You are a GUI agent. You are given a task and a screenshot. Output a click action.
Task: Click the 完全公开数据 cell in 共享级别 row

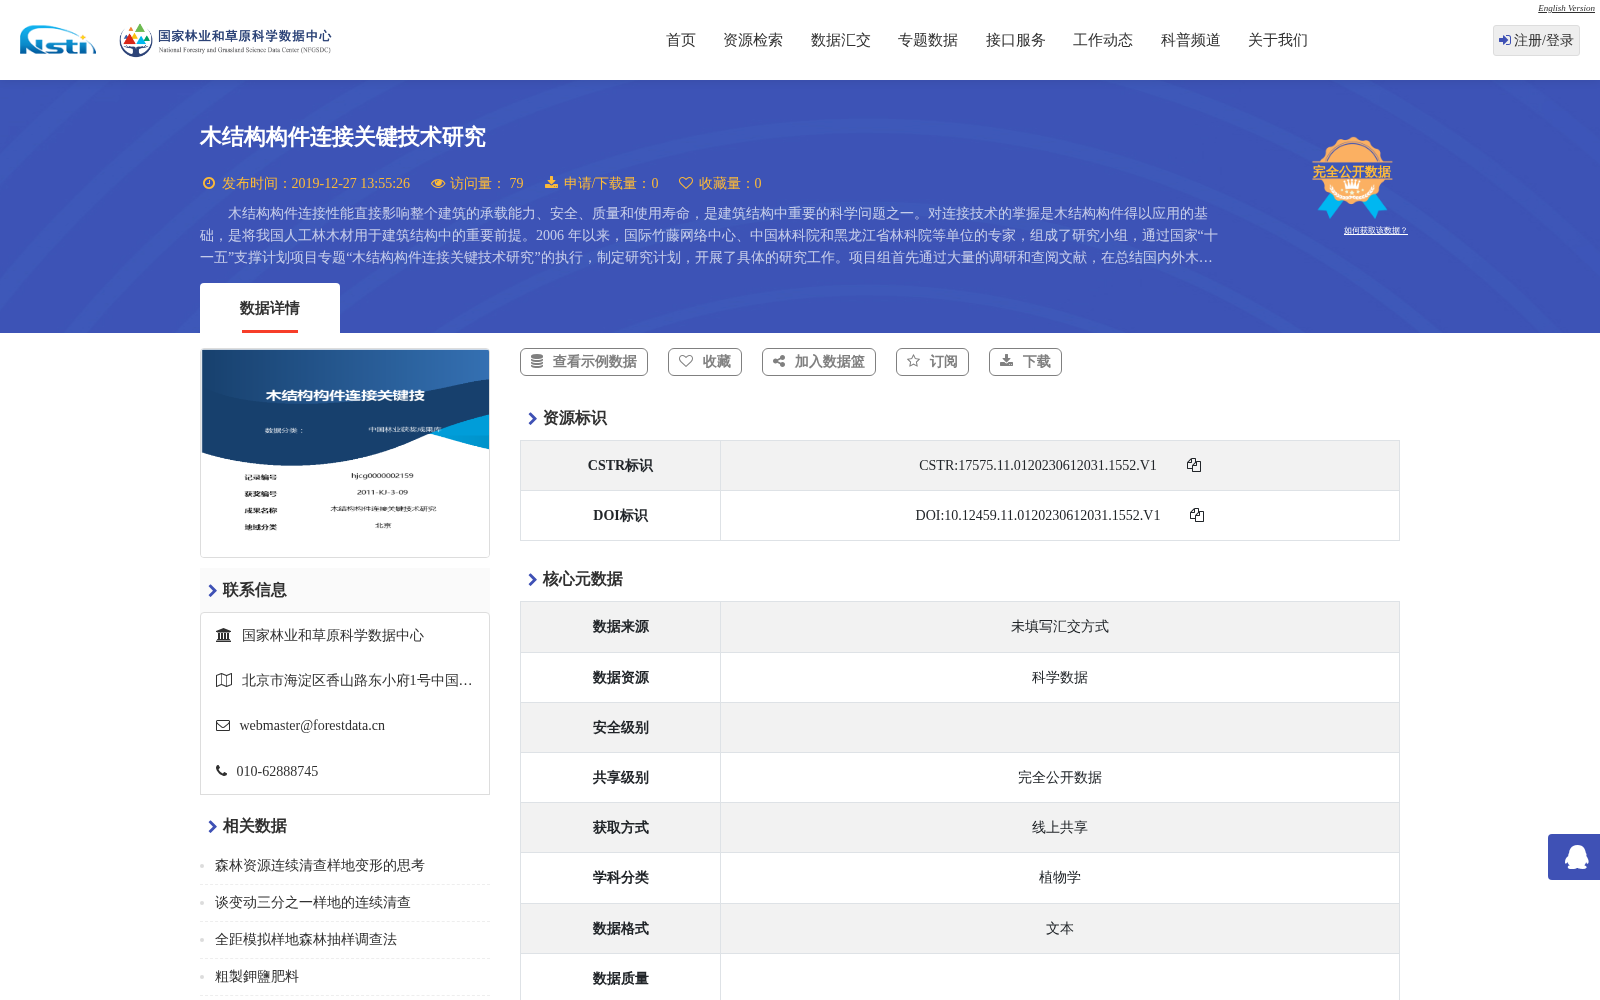[x=1060, y=778]
